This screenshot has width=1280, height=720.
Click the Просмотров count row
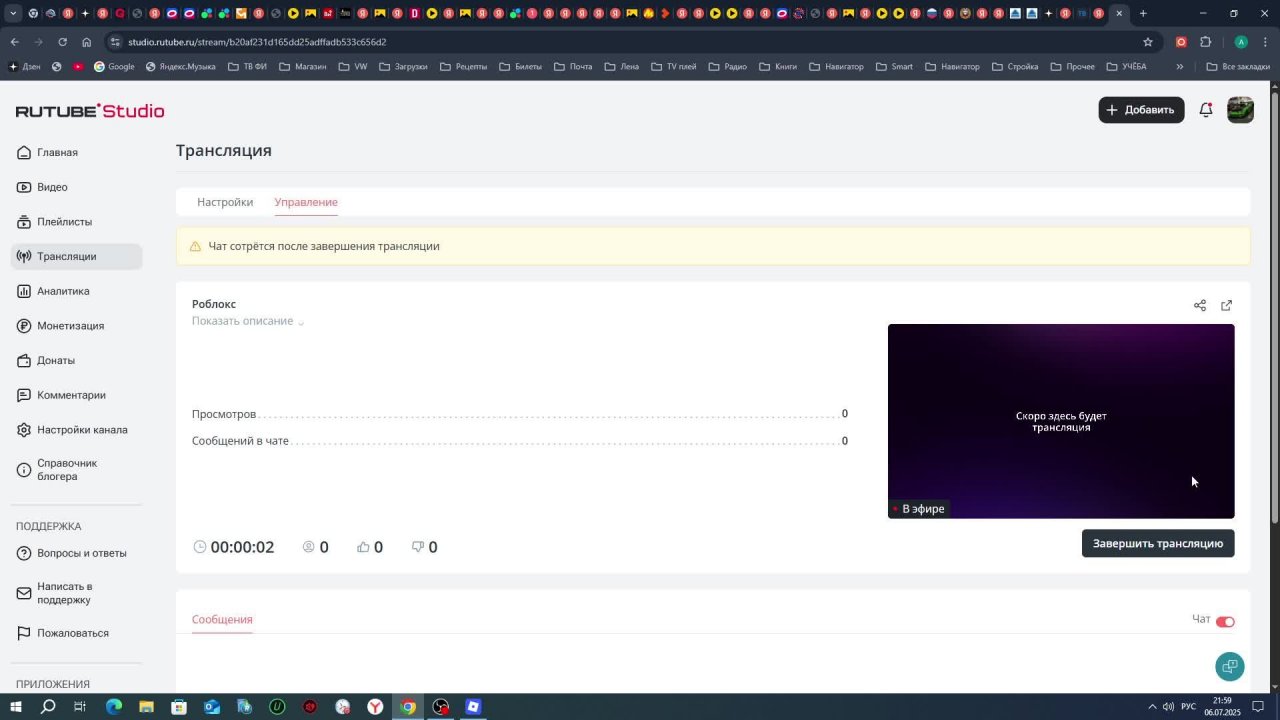pos(520,414)
